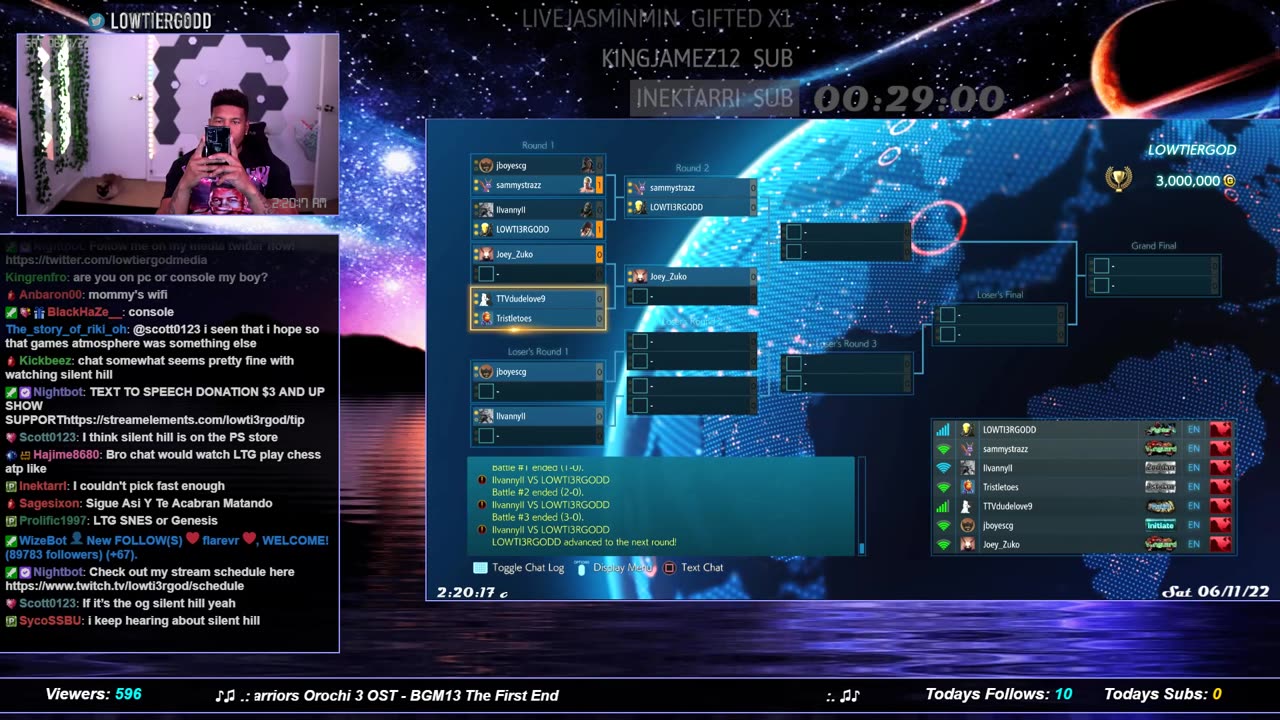
Task: Click the EN language tag on jboyescg's row
Action: coord(1193,525)
